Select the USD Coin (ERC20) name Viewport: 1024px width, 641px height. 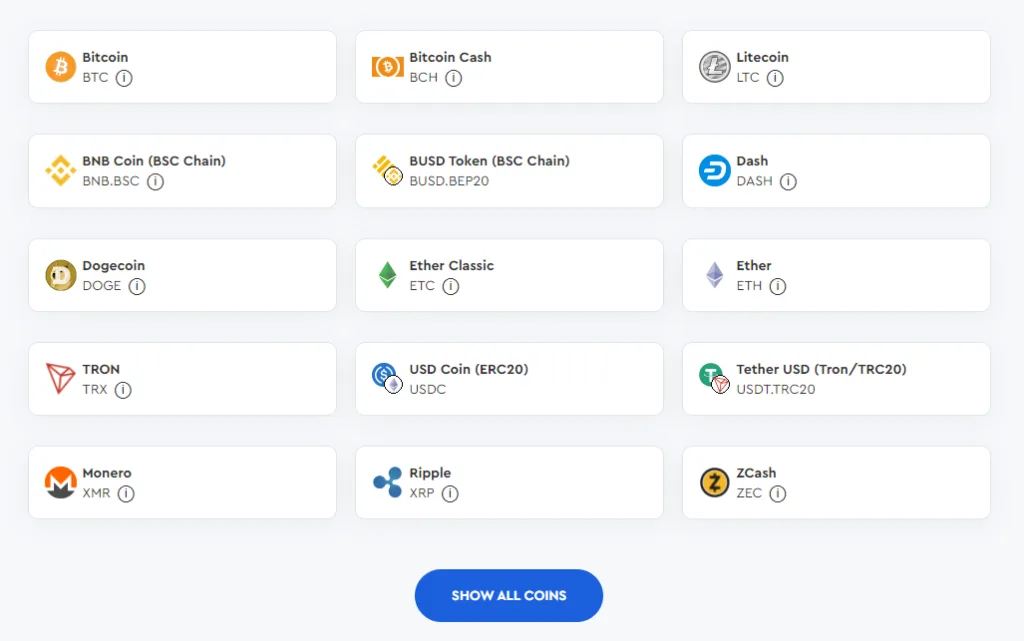[x=469, y=369]
